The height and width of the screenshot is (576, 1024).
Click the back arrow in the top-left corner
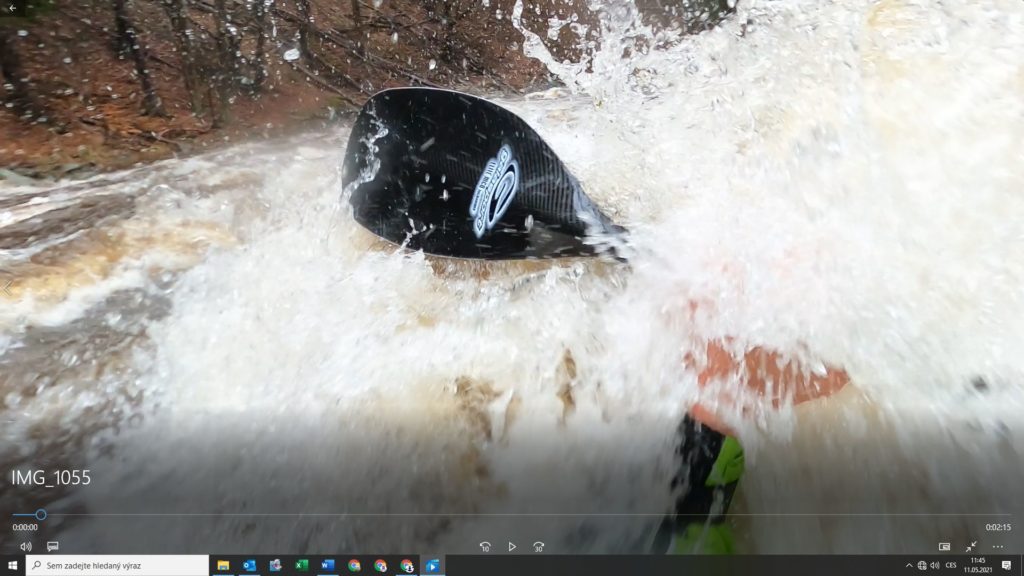coord(12,8)
